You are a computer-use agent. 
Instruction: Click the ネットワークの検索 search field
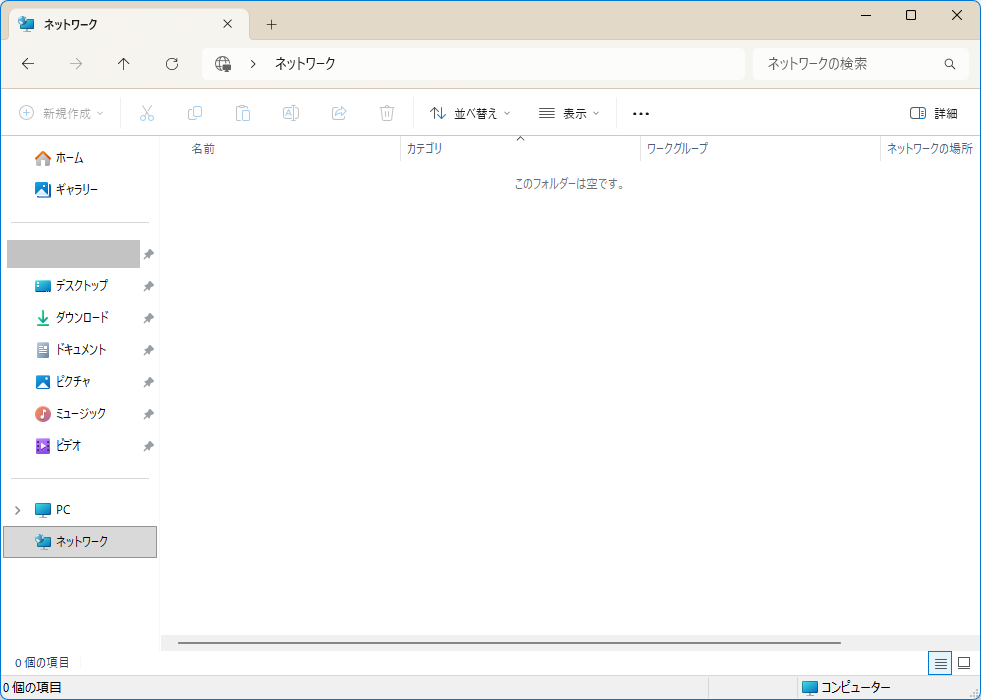(848, 64)
